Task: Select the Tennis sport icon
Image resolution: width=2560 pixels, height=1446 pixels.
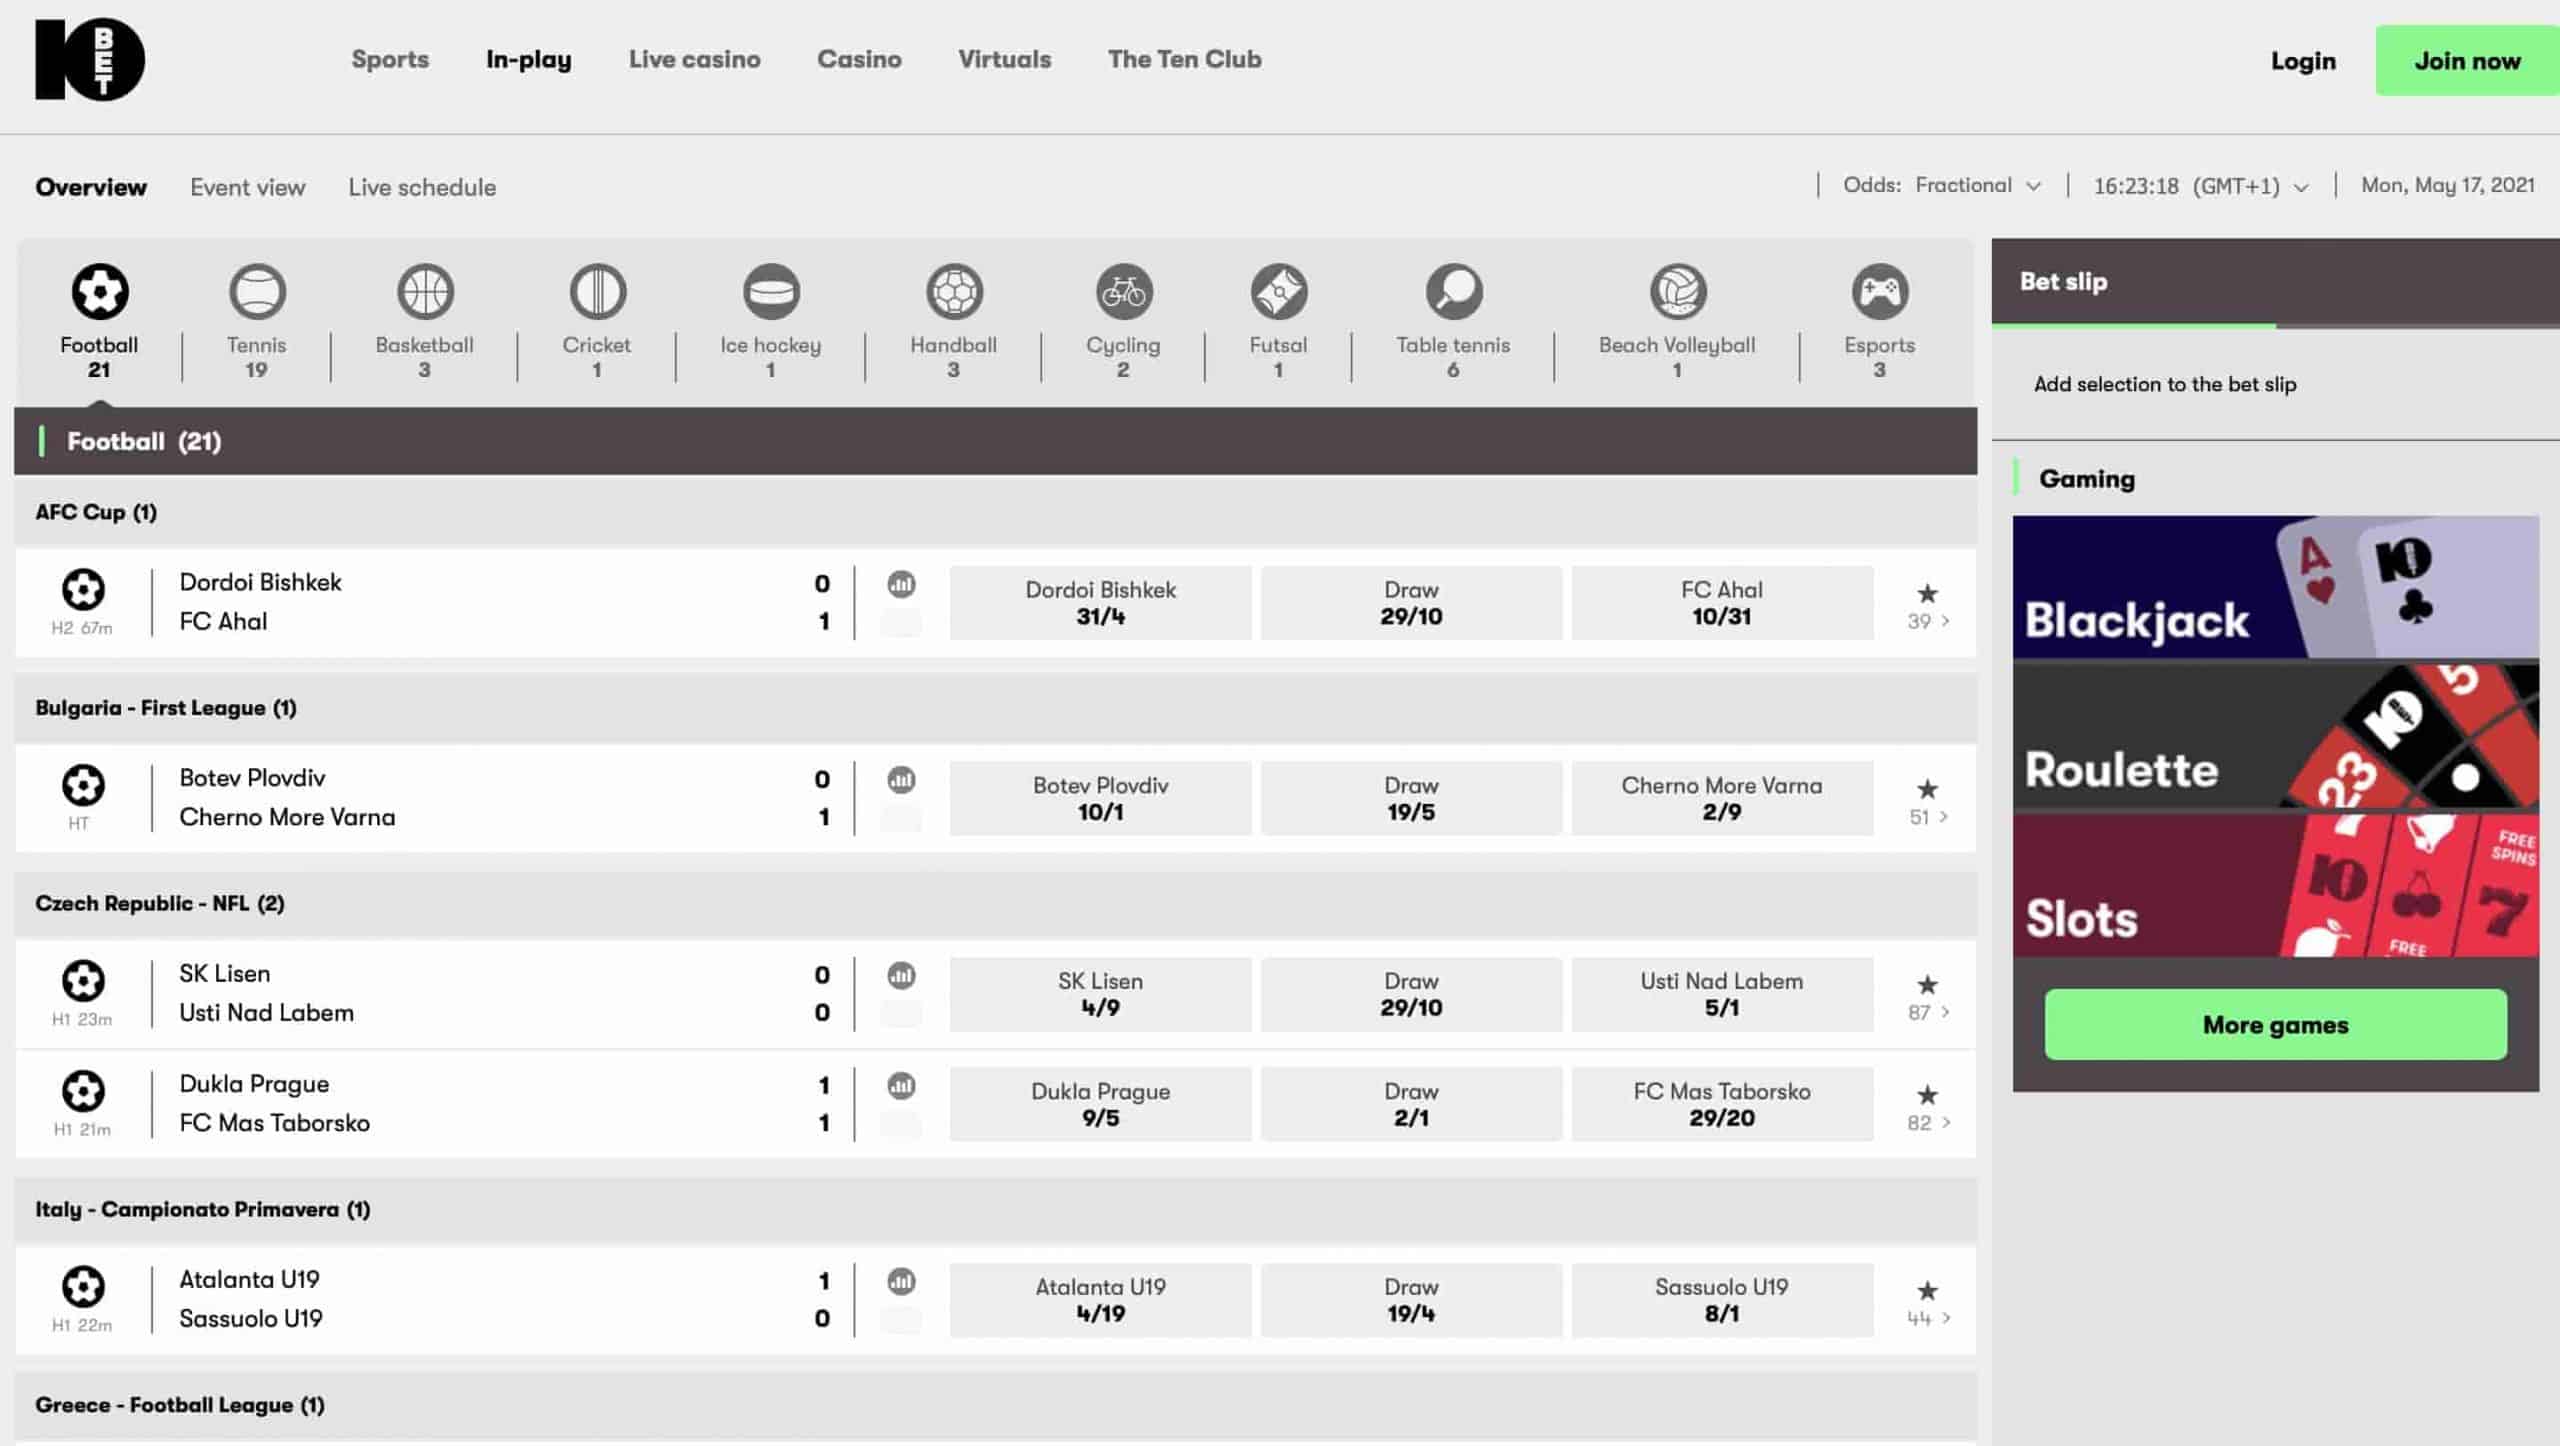Action: [257, 292]
